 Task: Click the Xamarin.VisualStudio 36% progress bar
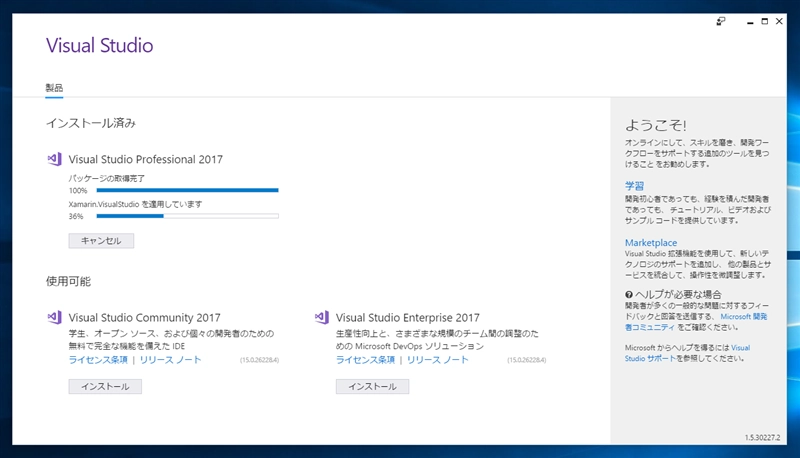click(x=187, y=216)
